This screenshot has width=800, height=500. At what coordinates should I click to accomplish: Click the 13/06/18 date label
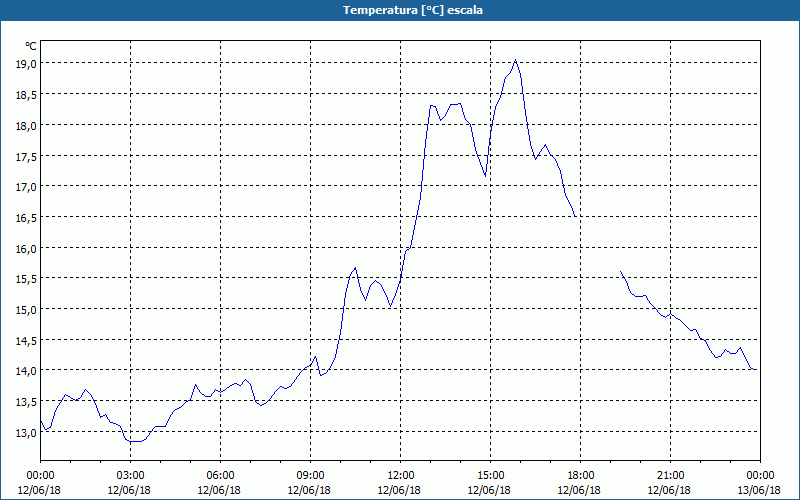(x=760, y=490)
